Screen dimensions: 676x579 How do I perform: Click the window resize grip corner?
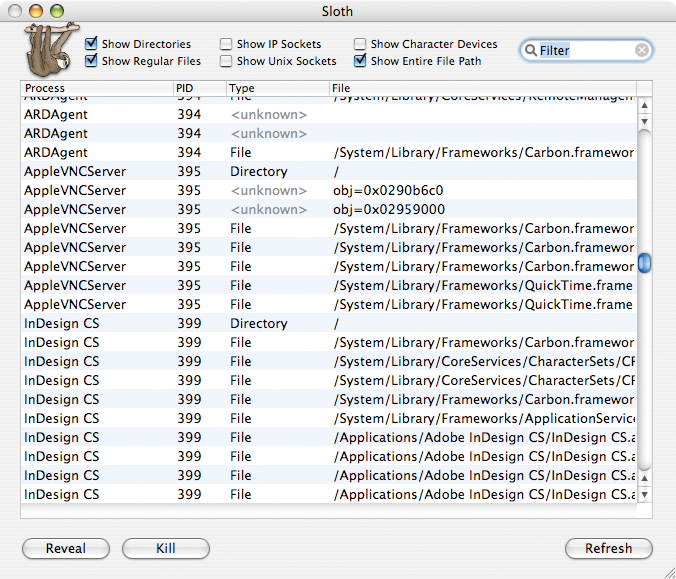click(669, 572)
